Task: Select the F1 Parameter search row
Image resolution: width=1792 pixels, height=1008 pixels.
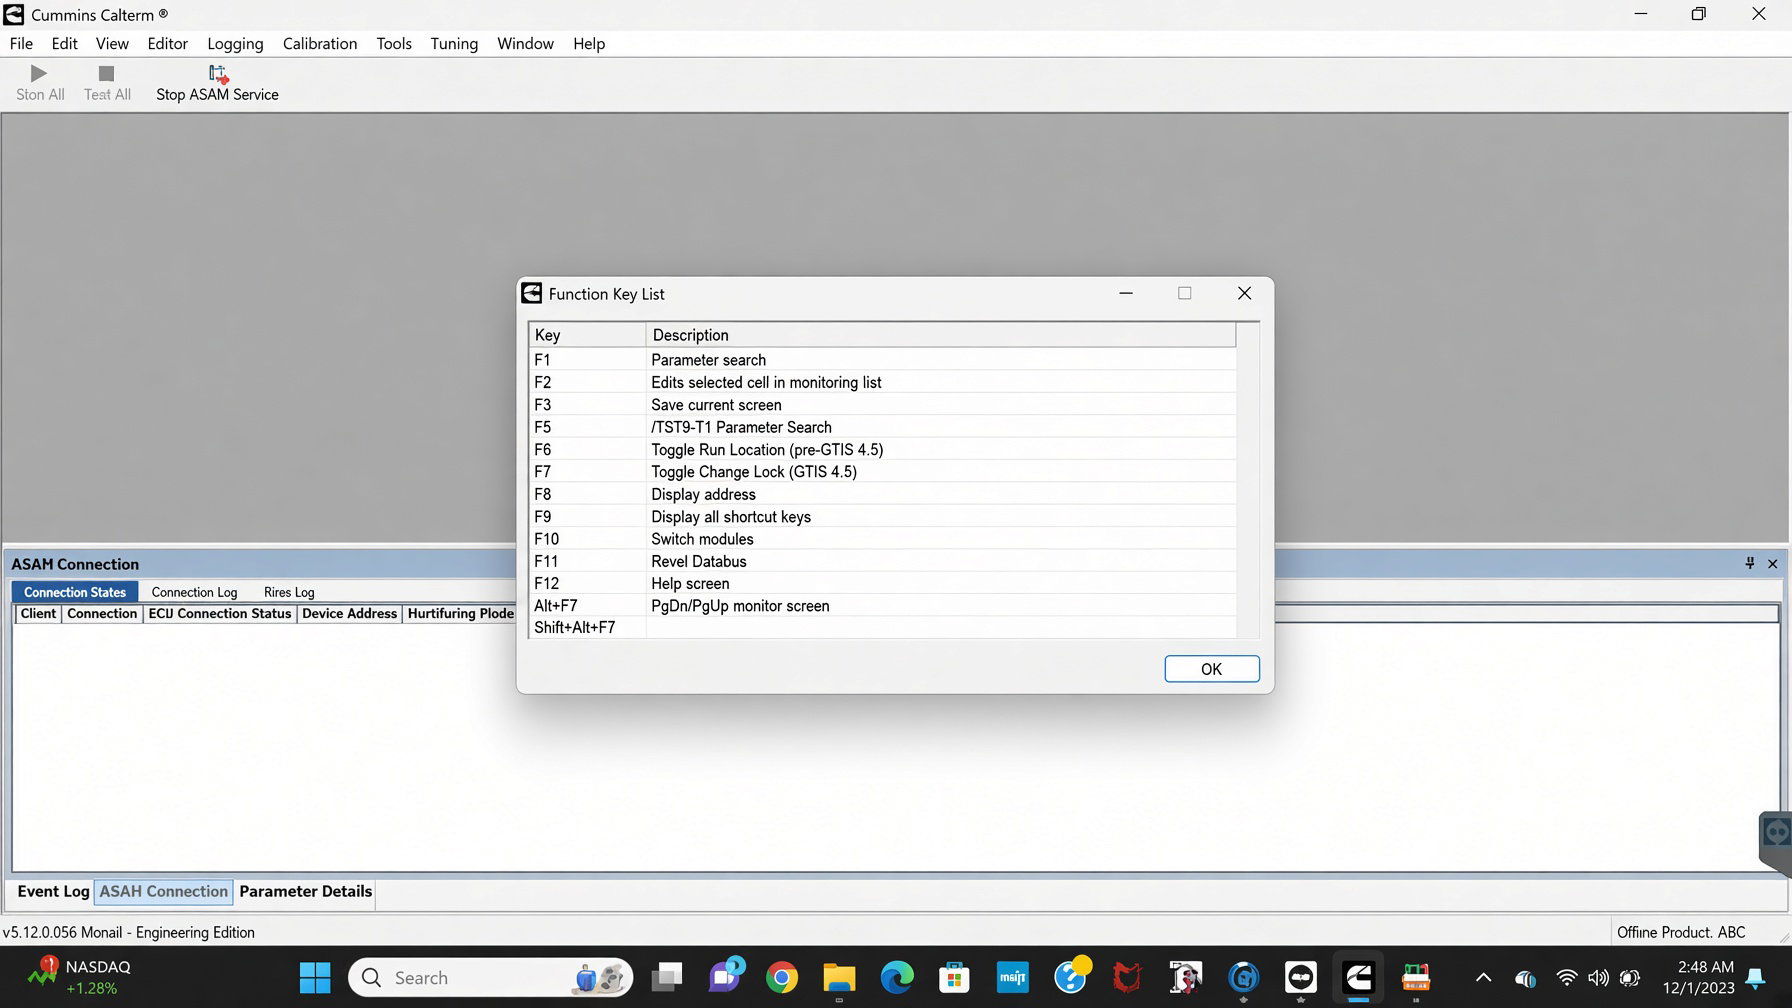Action: click(x=882, y=360)
